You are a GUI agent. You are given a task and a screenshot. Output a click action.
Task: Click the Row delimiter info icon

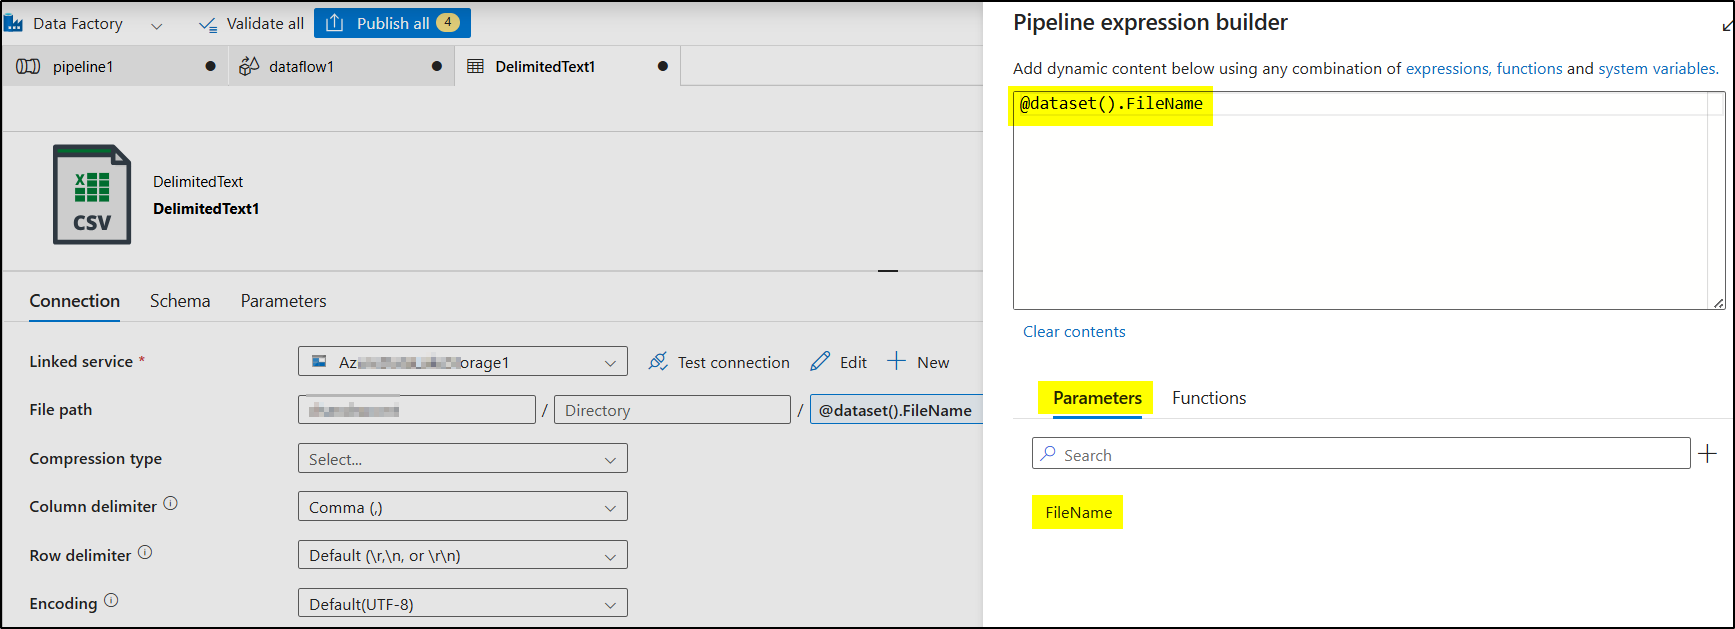pos(145,552)
